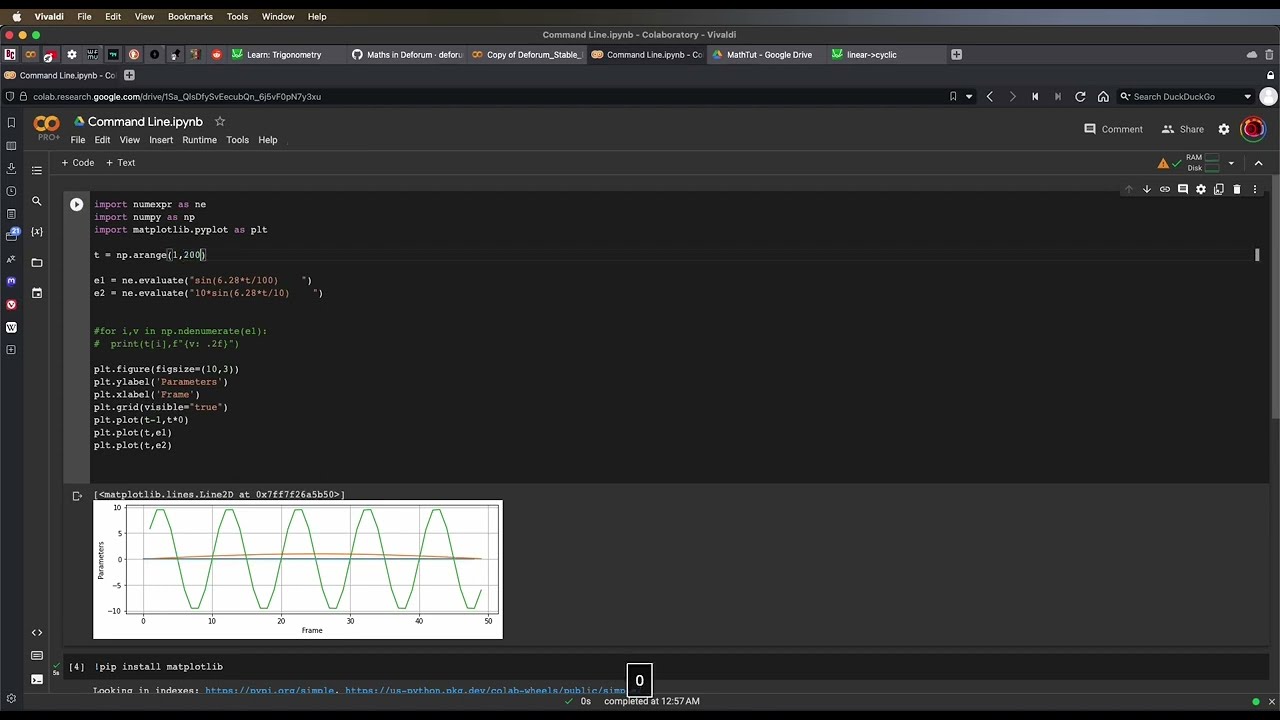Open the pypi.org/simple link
The height and width of the screenshot is (720, 1280).
coord(271,690)
